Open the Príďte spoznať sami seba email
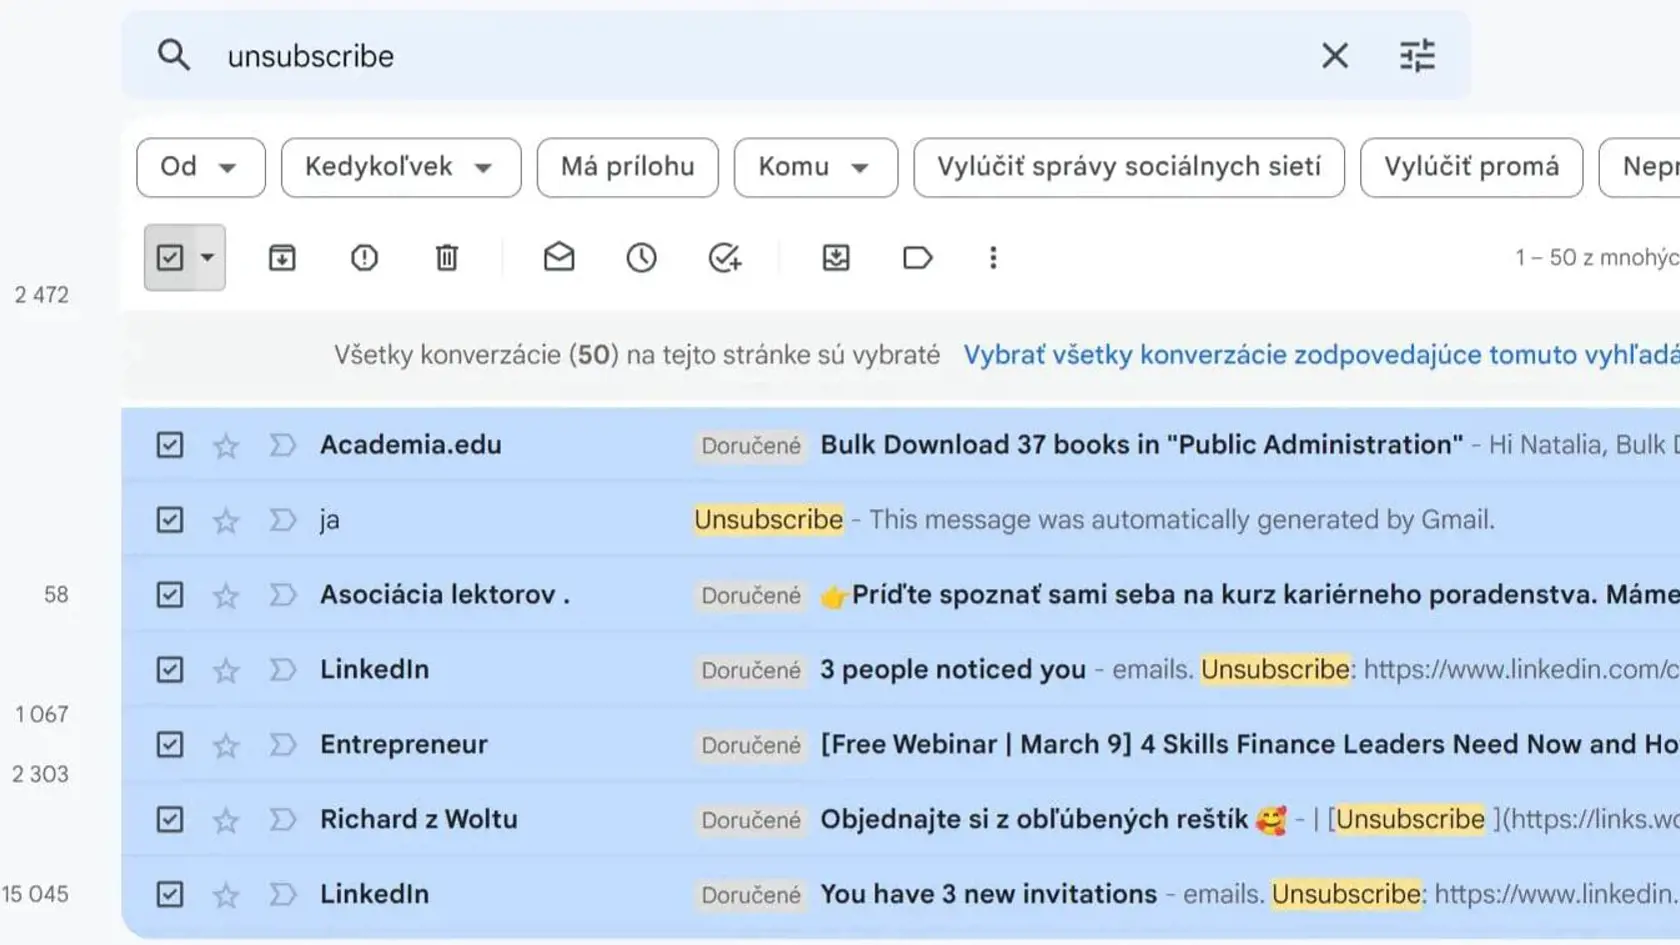 (x=1250, y=595)
